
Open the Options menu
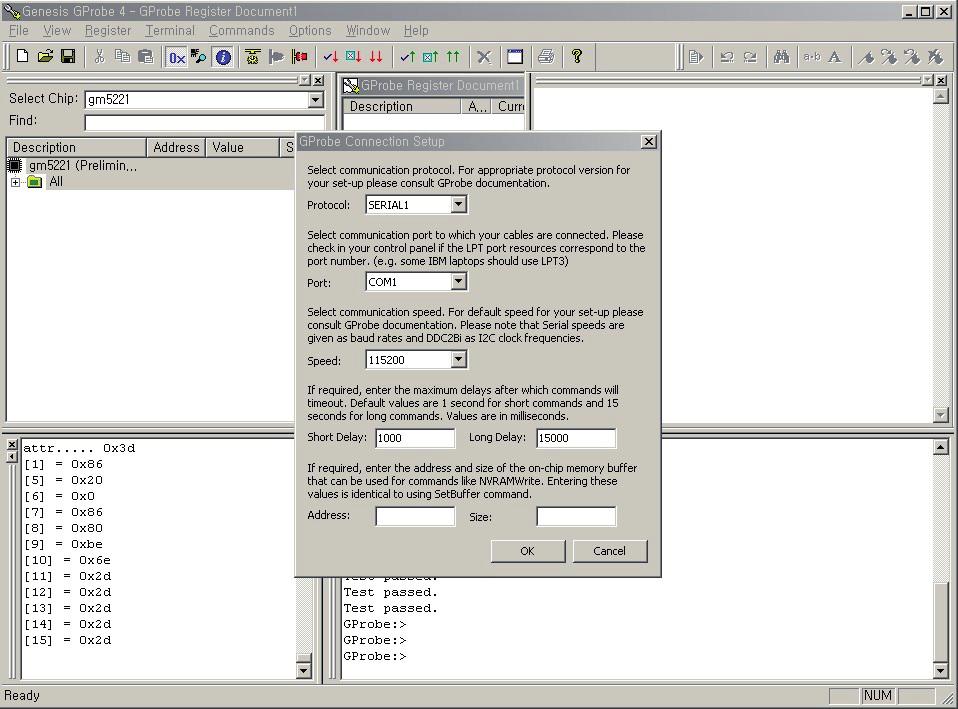click(x=310, y=31)
